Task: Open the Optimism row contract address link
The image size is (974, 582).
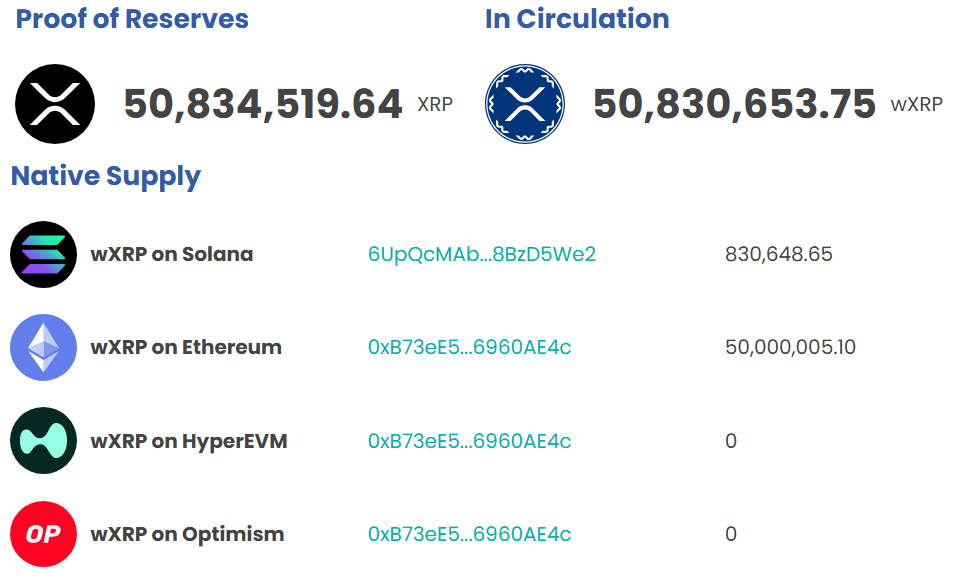Action: coord(470,534)
